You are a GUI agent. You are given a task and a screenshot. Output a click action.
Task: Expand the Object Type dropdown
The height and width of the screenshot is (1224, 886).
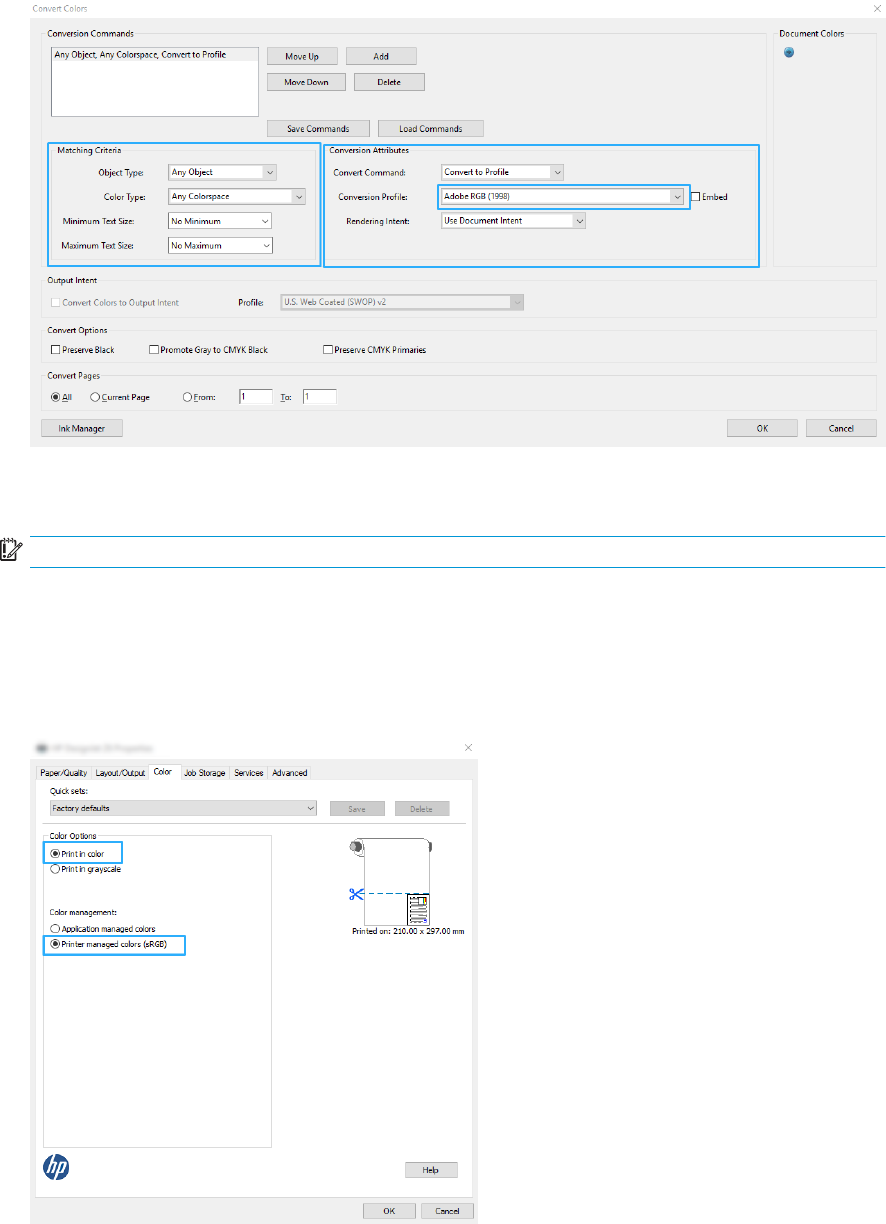(x=269, y=172)
